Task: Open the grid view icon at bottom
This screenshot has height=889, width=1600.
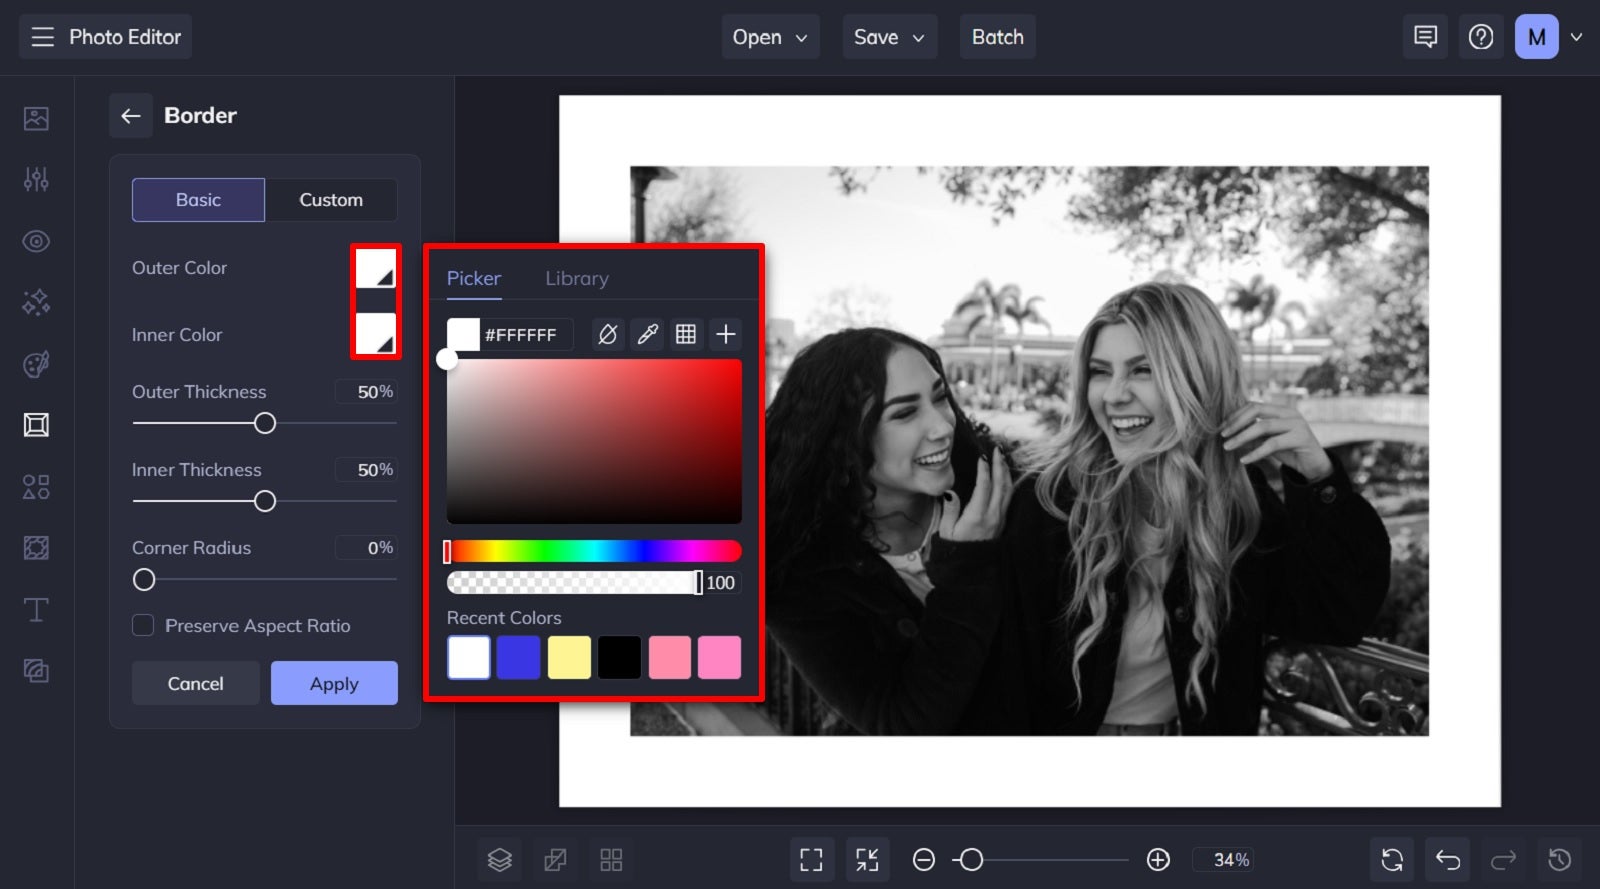Action: 611,860
